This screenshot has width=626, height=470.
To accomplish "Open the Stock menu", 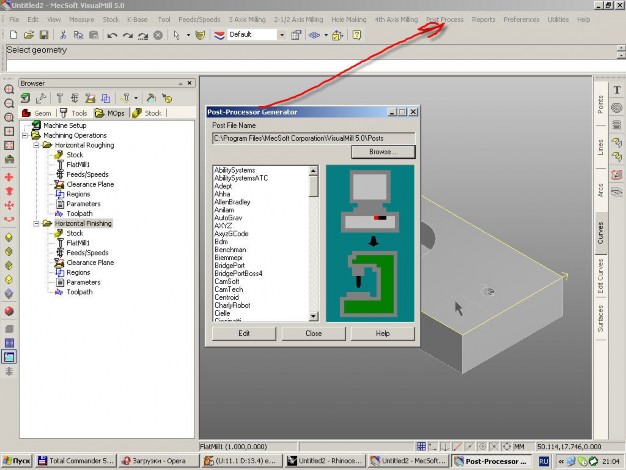I will 111,19.
